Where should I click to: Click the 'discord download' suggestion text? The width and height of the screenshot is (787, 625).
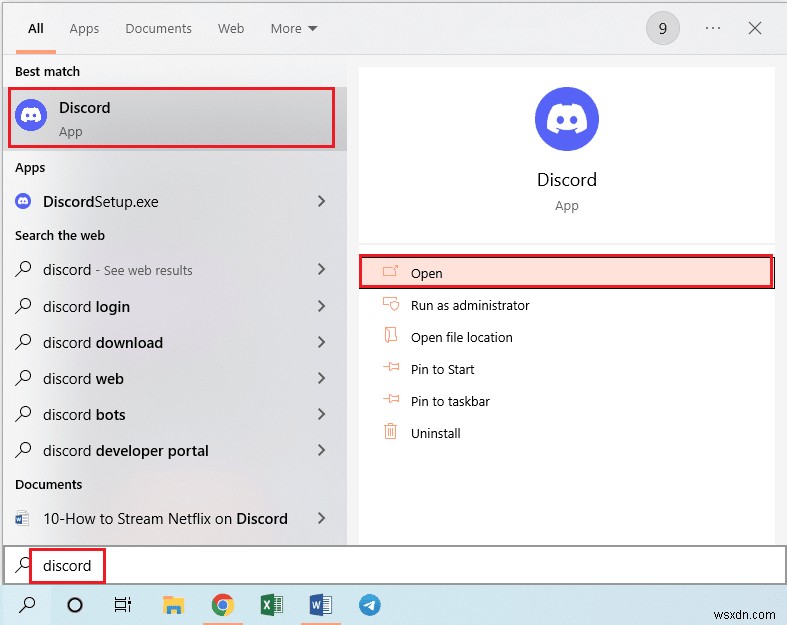103,342
